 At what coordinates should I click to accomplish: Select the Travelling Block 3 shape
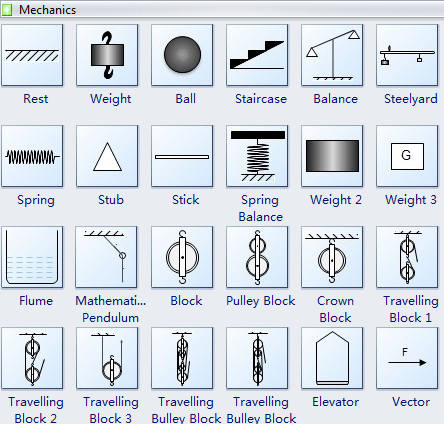click(107, 358)
